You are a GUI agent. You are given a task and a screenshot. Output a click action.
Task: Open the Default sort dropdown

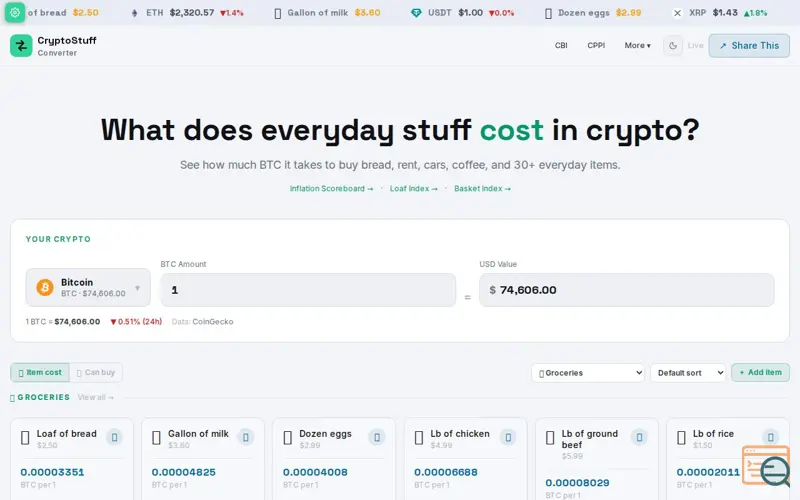[x=688, y=373]
